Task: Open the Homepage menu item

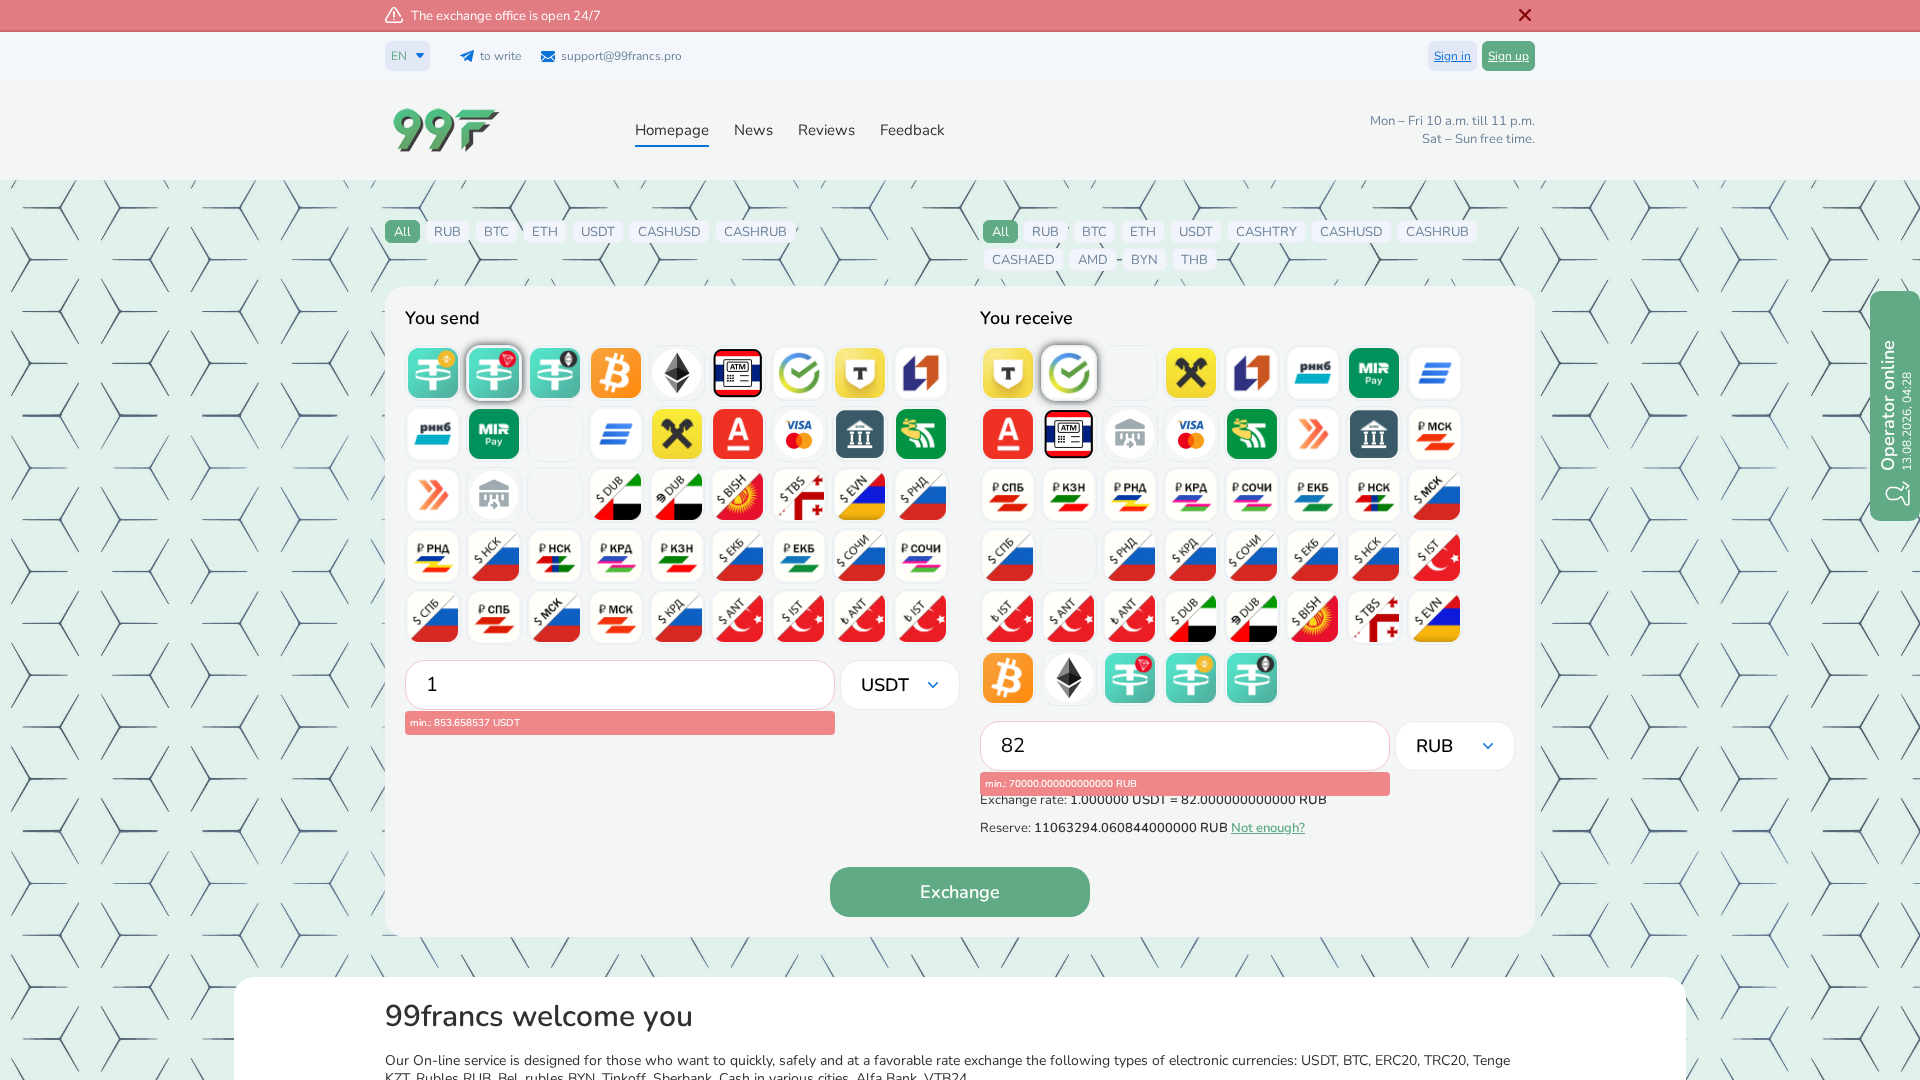Action: pyautogui.click(x=672, y=131)
